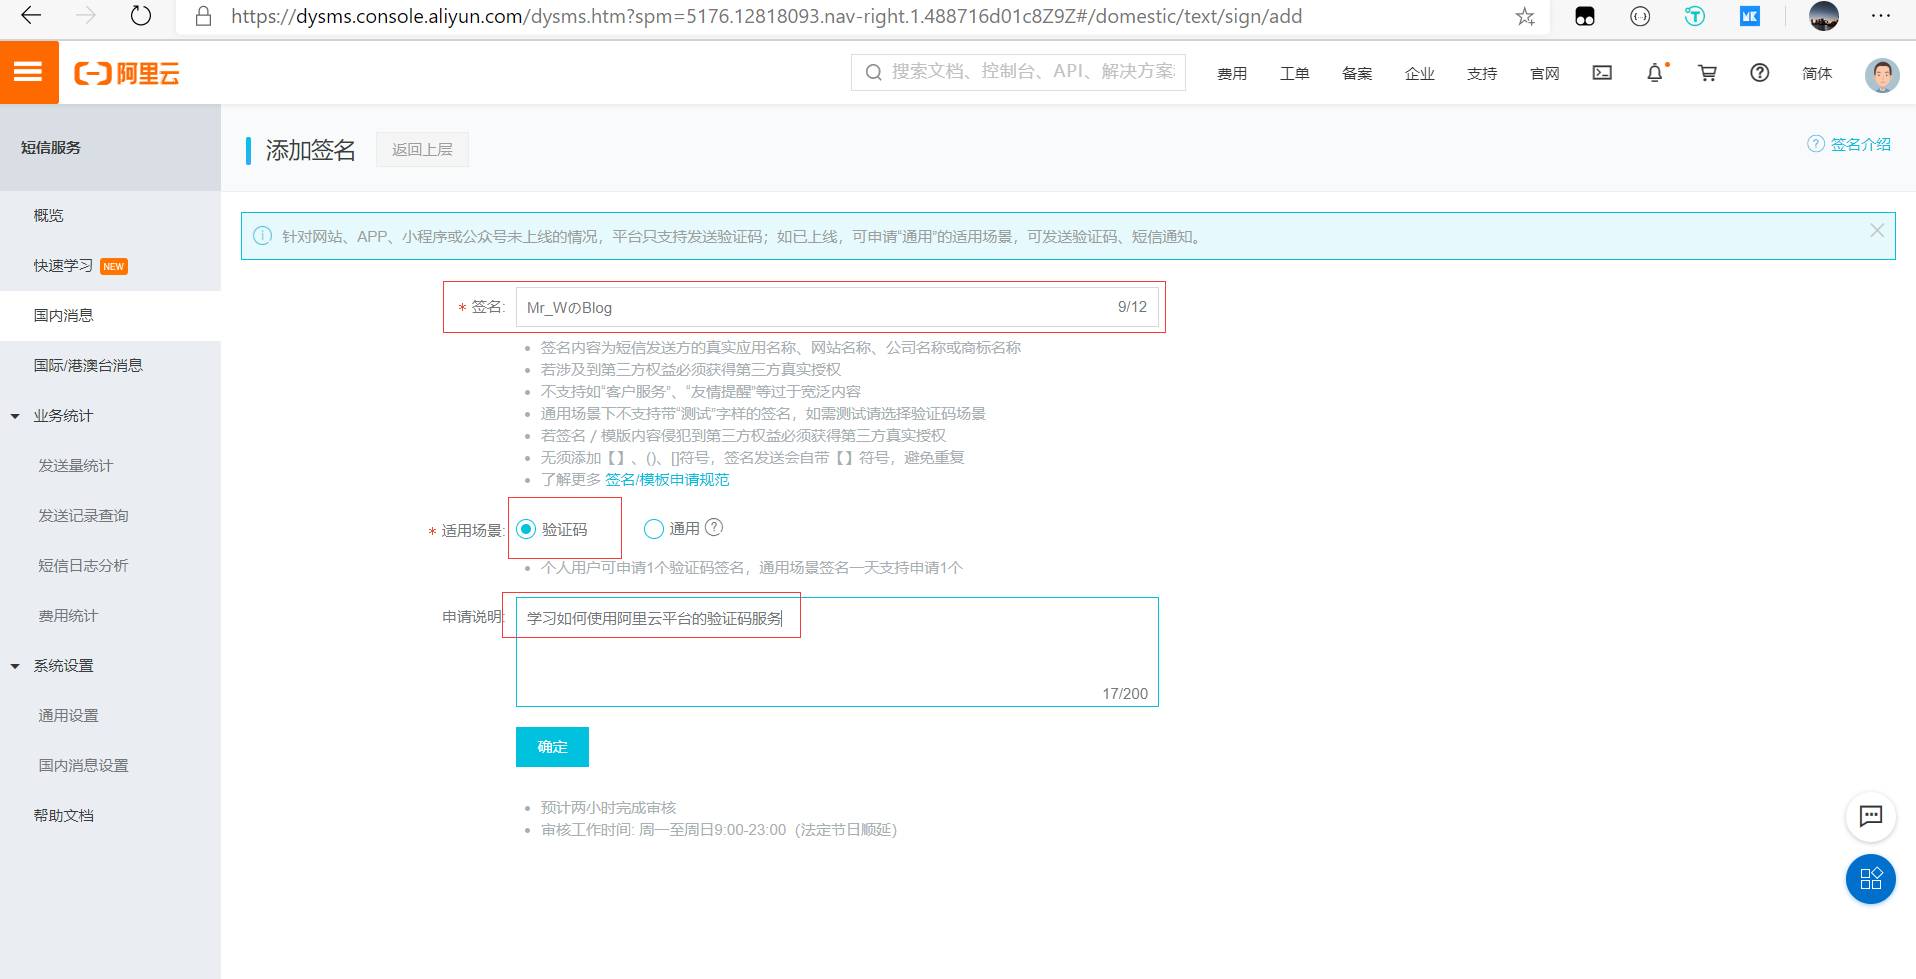Open the 签名/模板申请规范 link
This screenshot has height=979, width=1916.
point(667,480)
